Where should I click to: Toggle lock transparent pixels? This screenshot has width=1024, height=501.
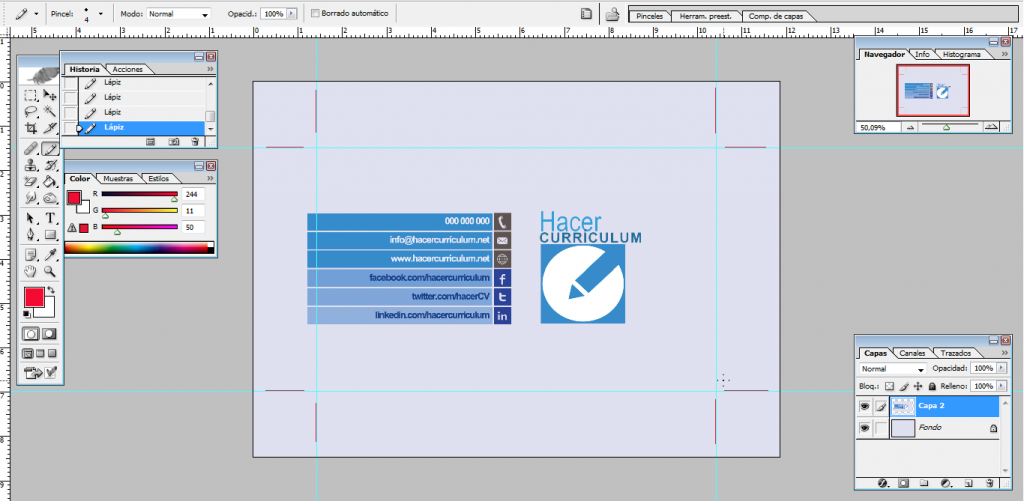pyautogui.click(x=889, y=386)
